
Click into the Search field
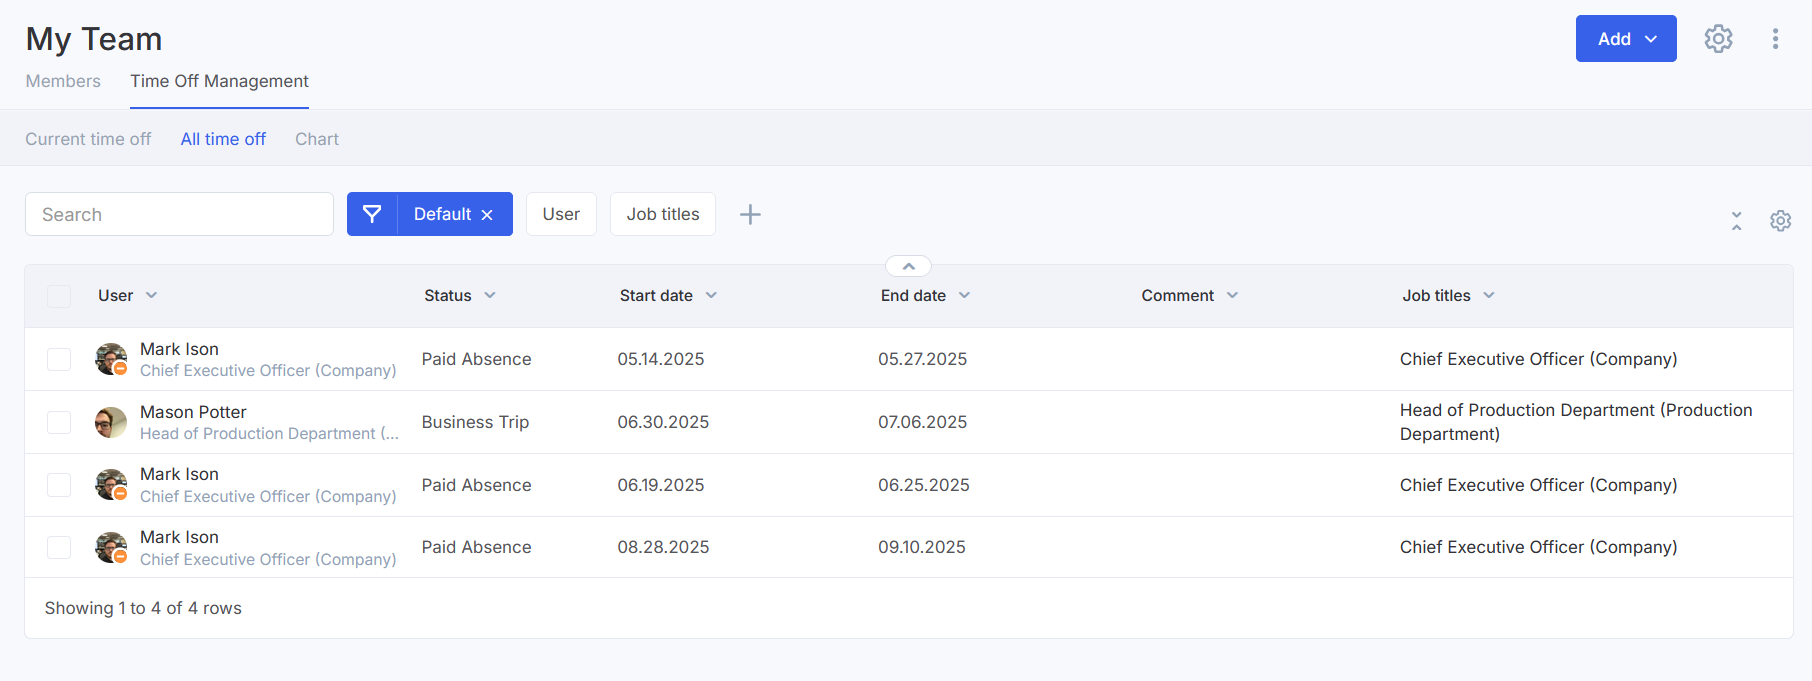(180, 214)
